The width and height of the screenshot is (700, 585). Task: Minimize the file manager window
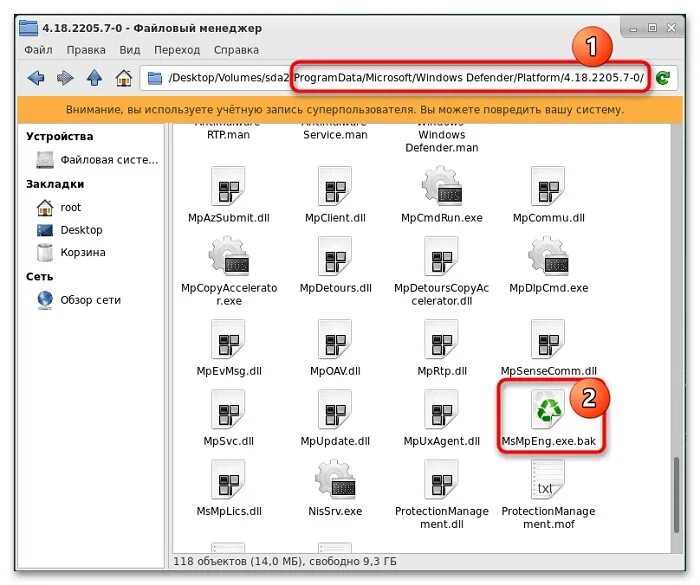(633, 29)
